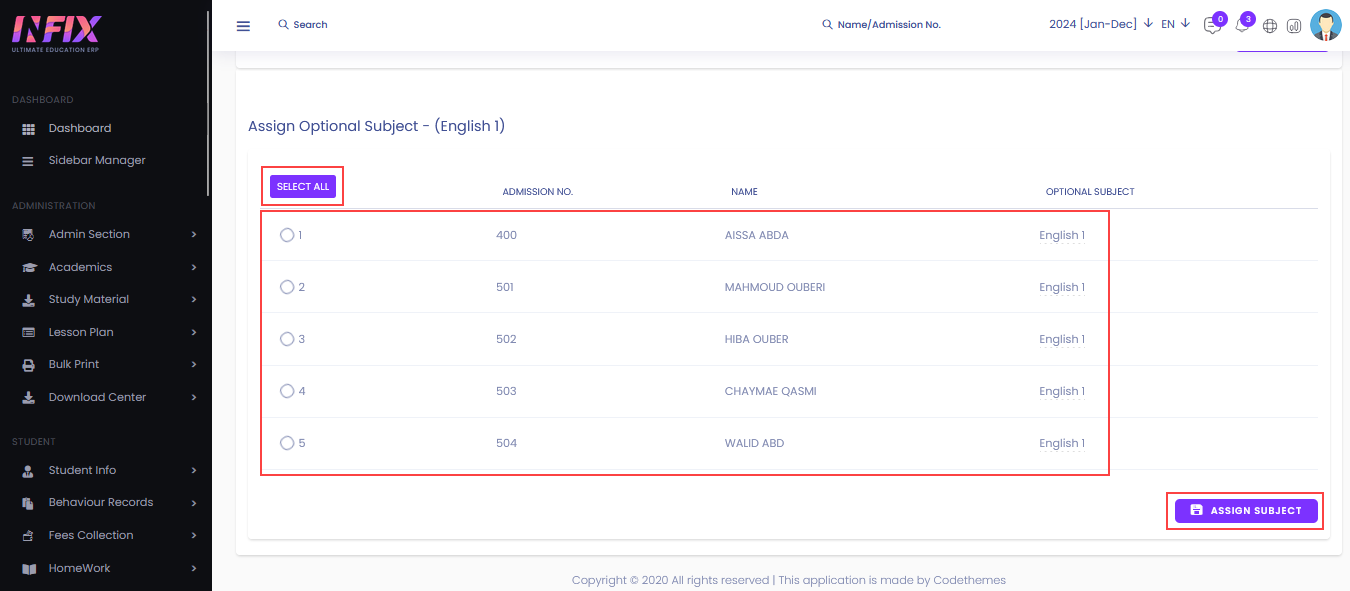Click the Download Center icon

pyautogui.click(x=29, y=398)
